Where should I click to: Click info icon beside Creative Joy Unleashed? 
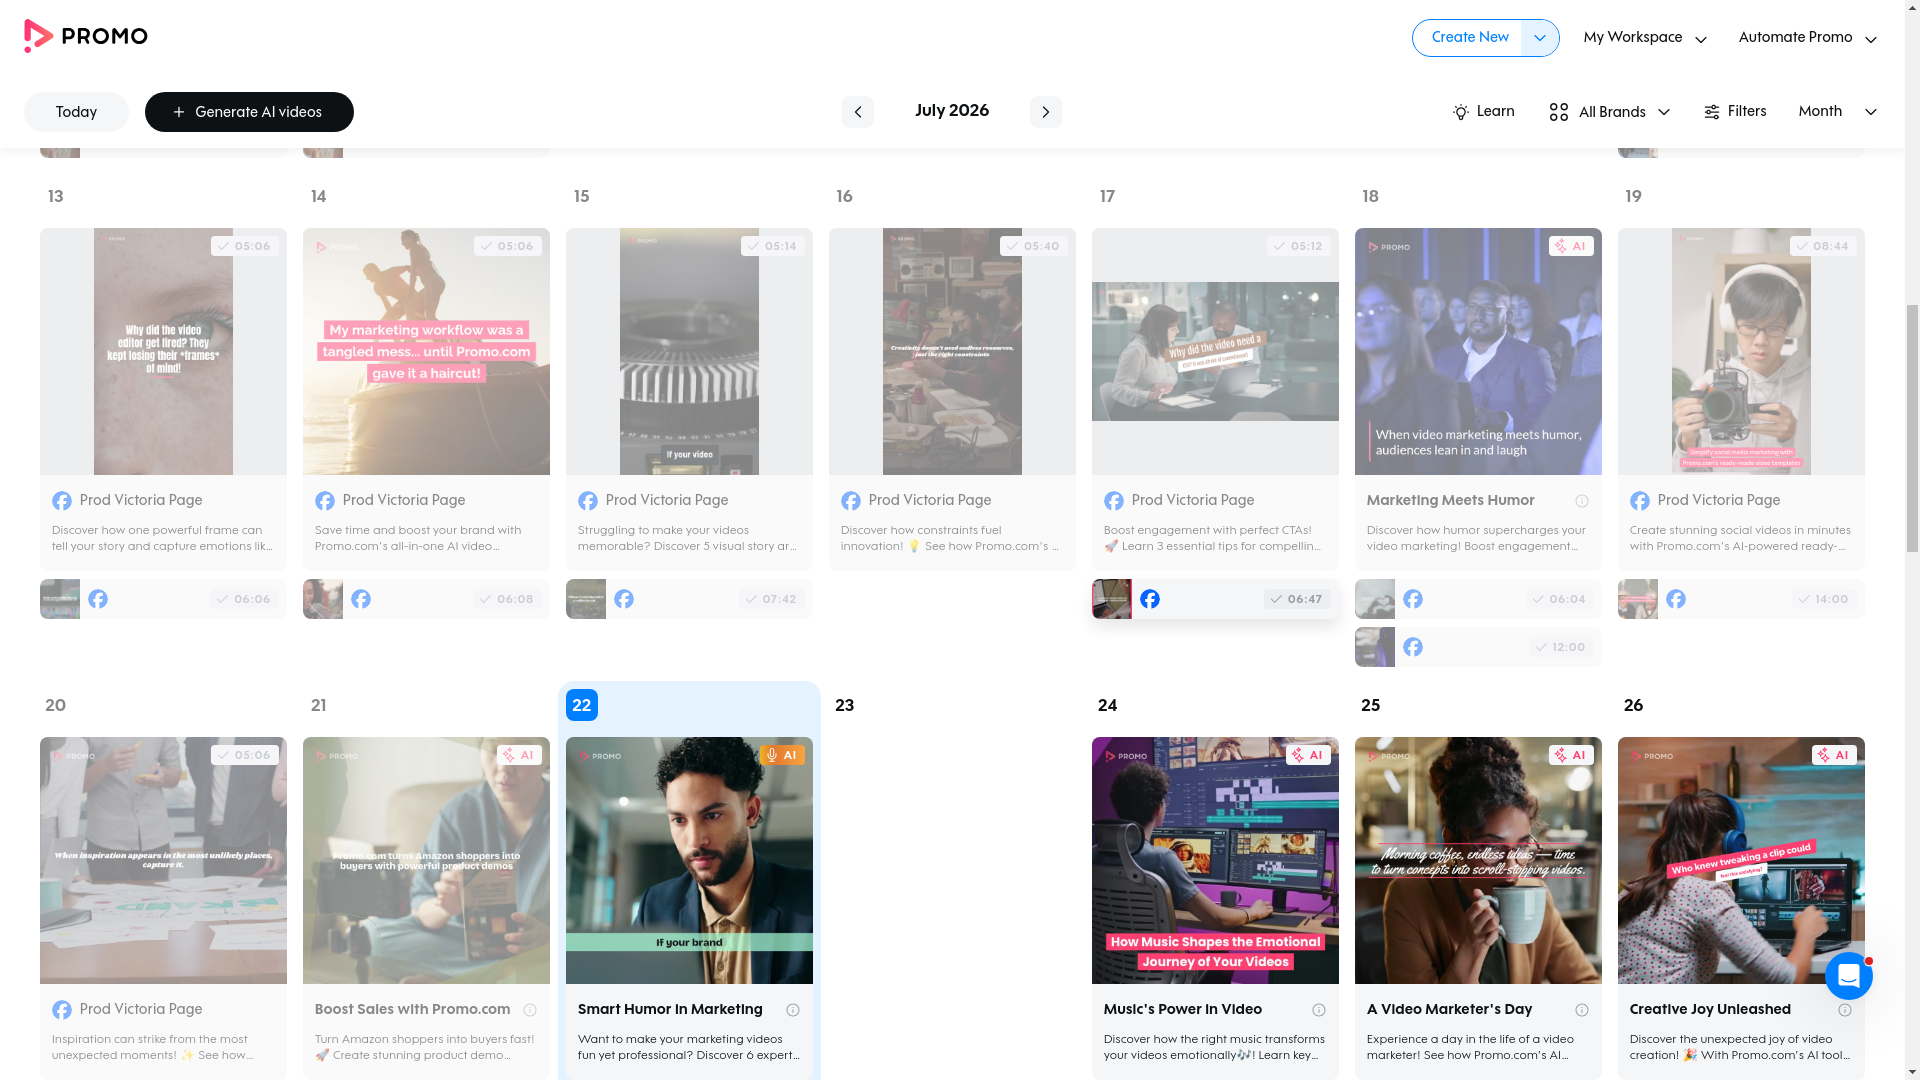(x=1844, y=1010)
